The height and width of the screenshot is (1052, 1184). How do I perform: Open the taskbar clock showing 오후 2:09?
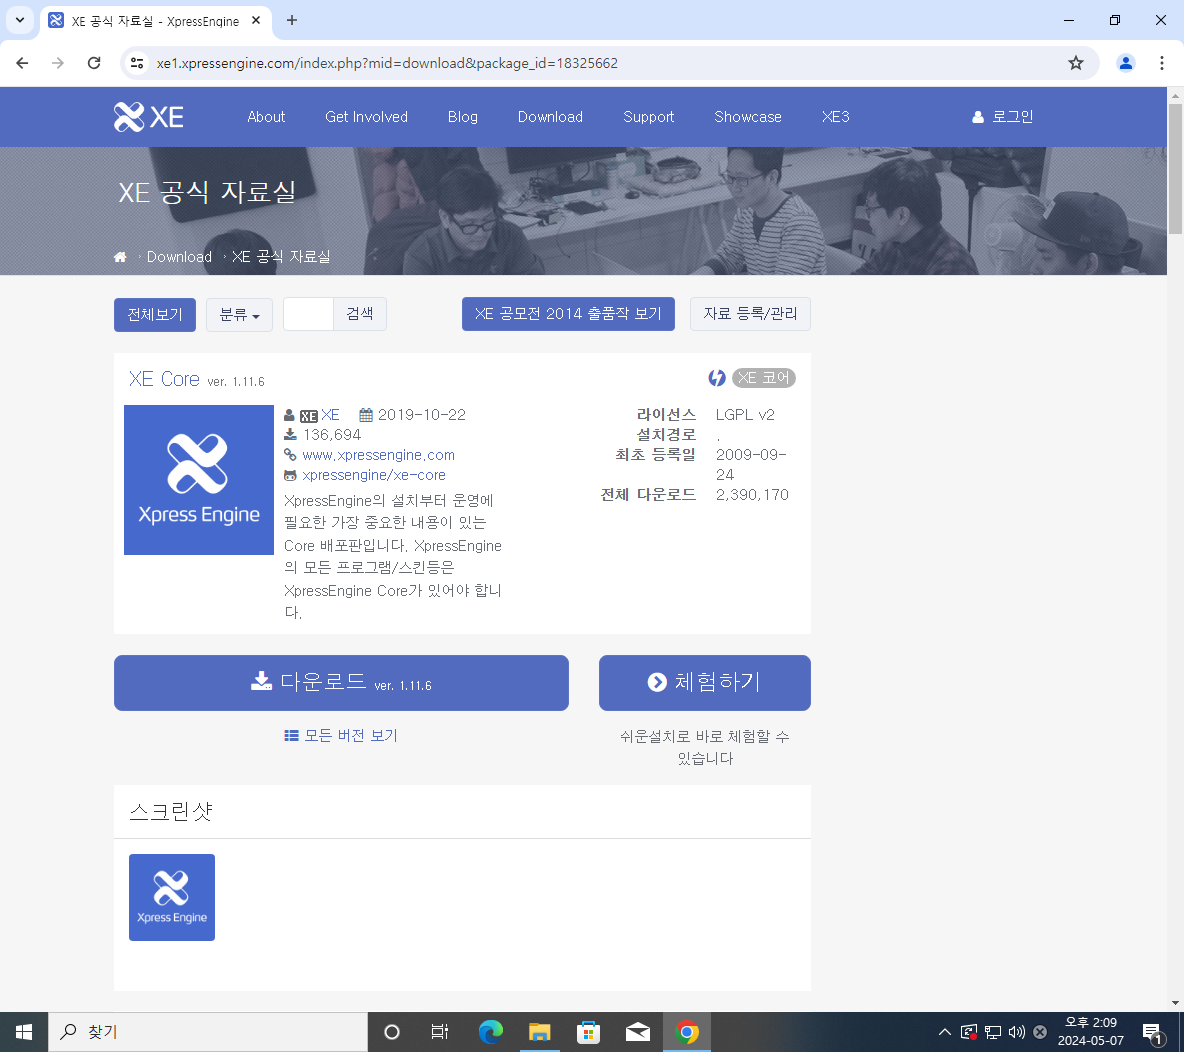pyautogui.click(x=1090, y=1032)
